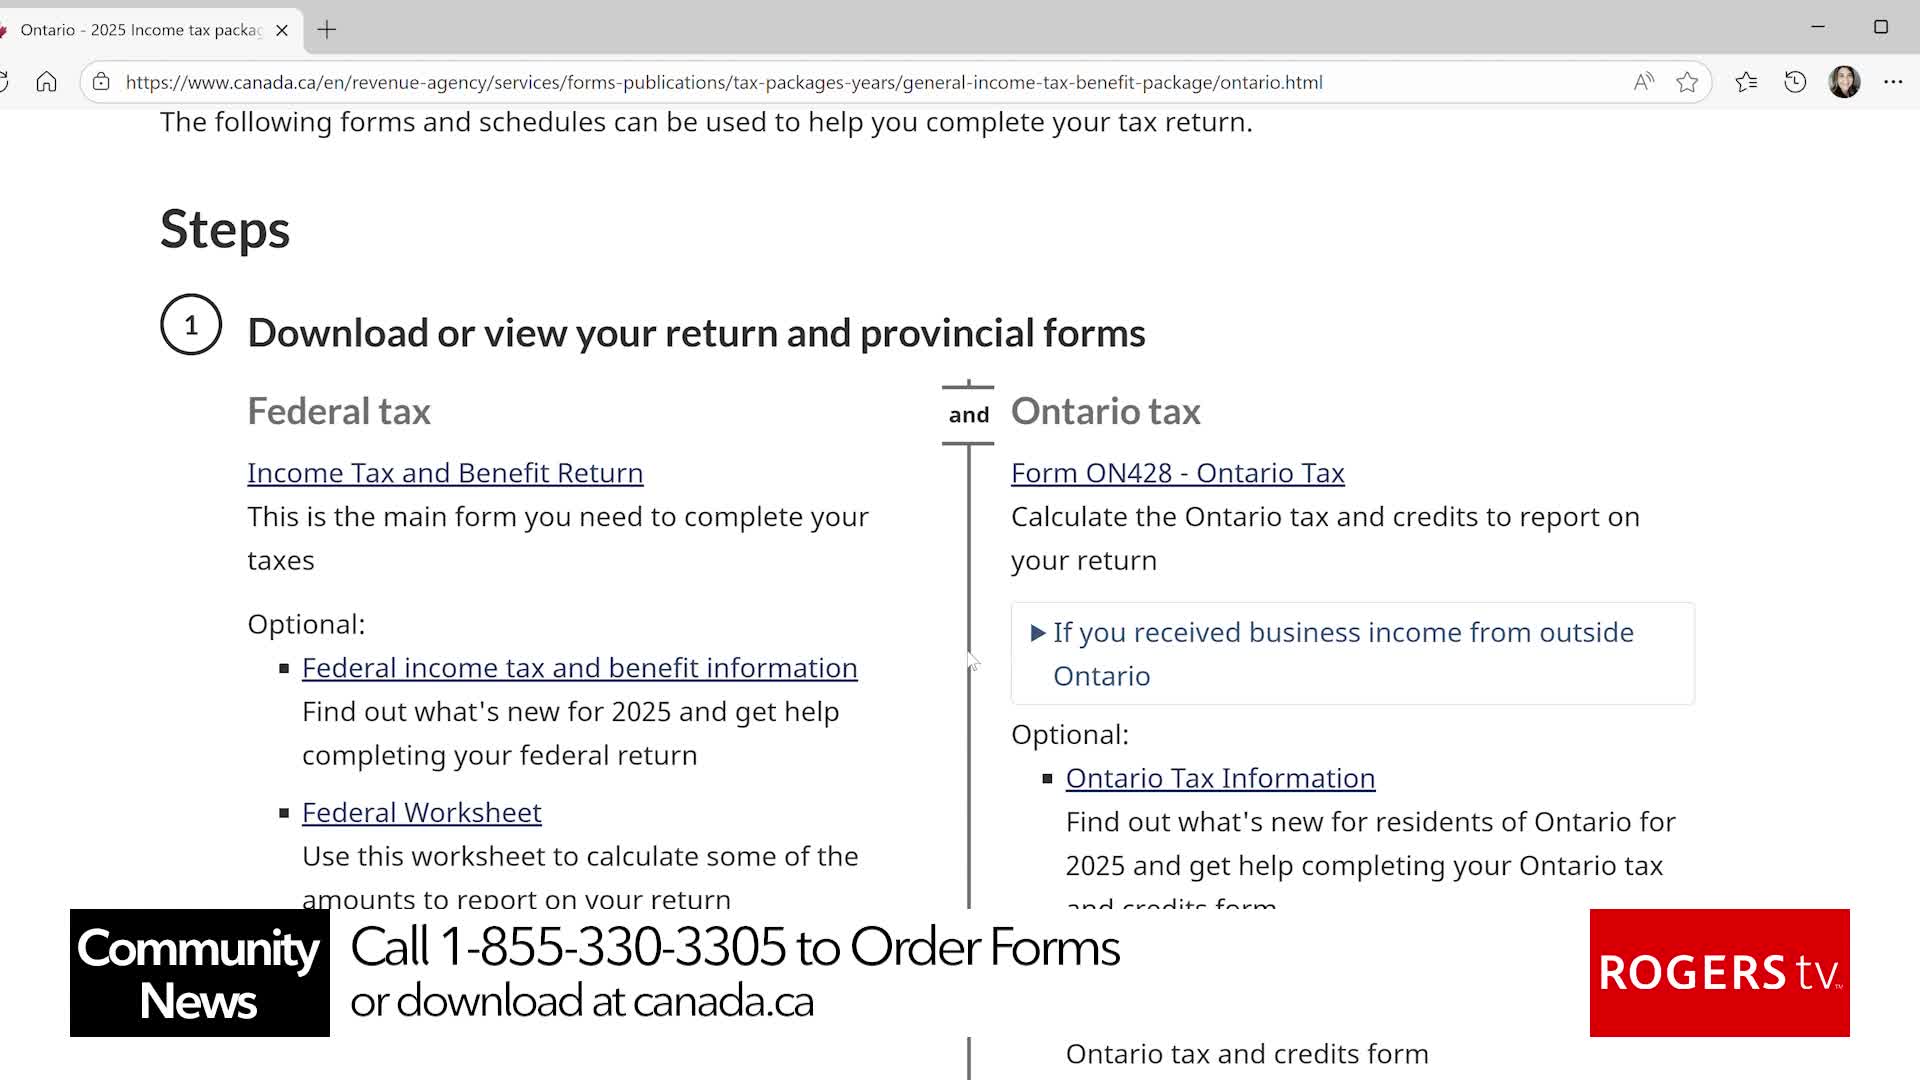Open the Federal Worksheet link
The image size is (1920, 1080).
pyautogui.click(x=421, y=812)
